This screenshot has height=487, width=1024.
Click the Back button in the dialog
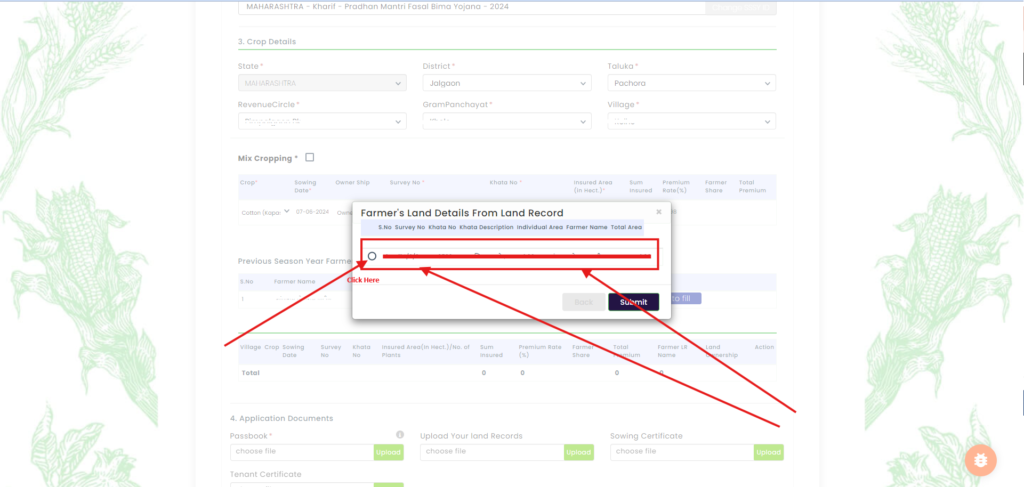point(583,302)
